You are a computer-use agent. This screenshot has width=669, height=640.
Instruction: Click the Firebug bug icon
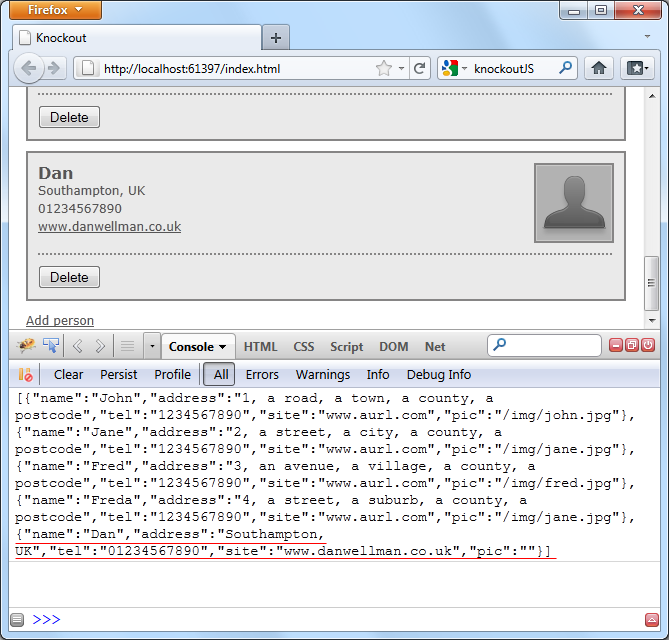tap(26, 345)
